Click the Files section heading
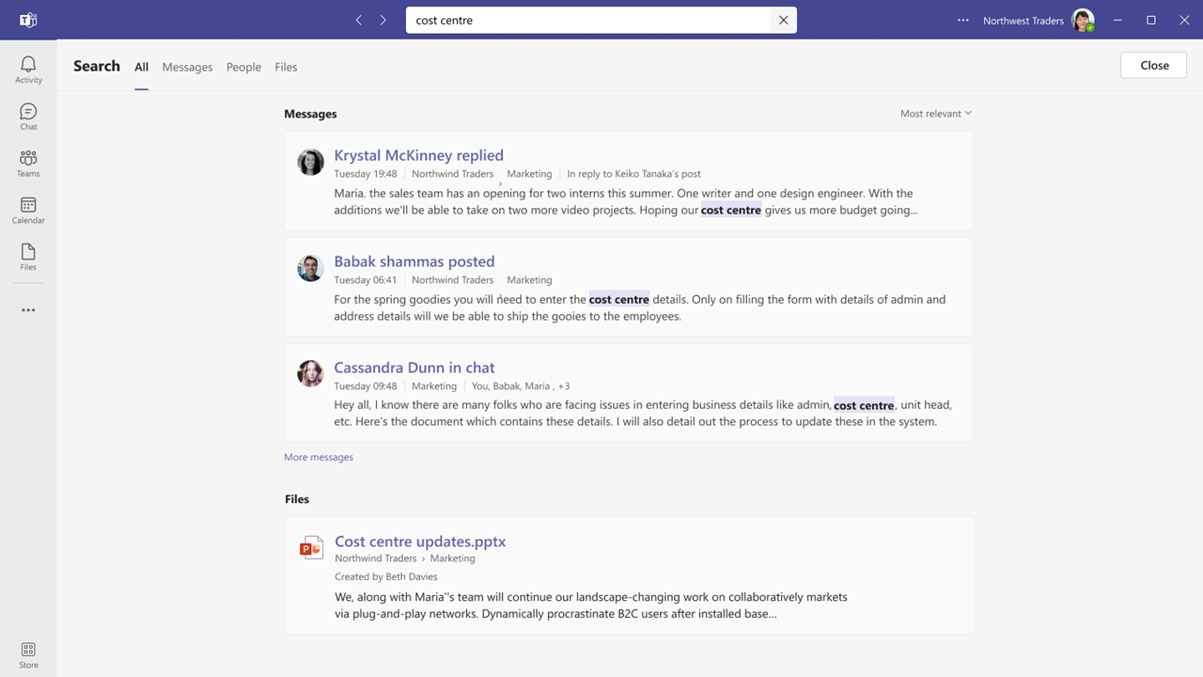The width and height of the screenshot is (1203, 677). click(x=297, y=499)
